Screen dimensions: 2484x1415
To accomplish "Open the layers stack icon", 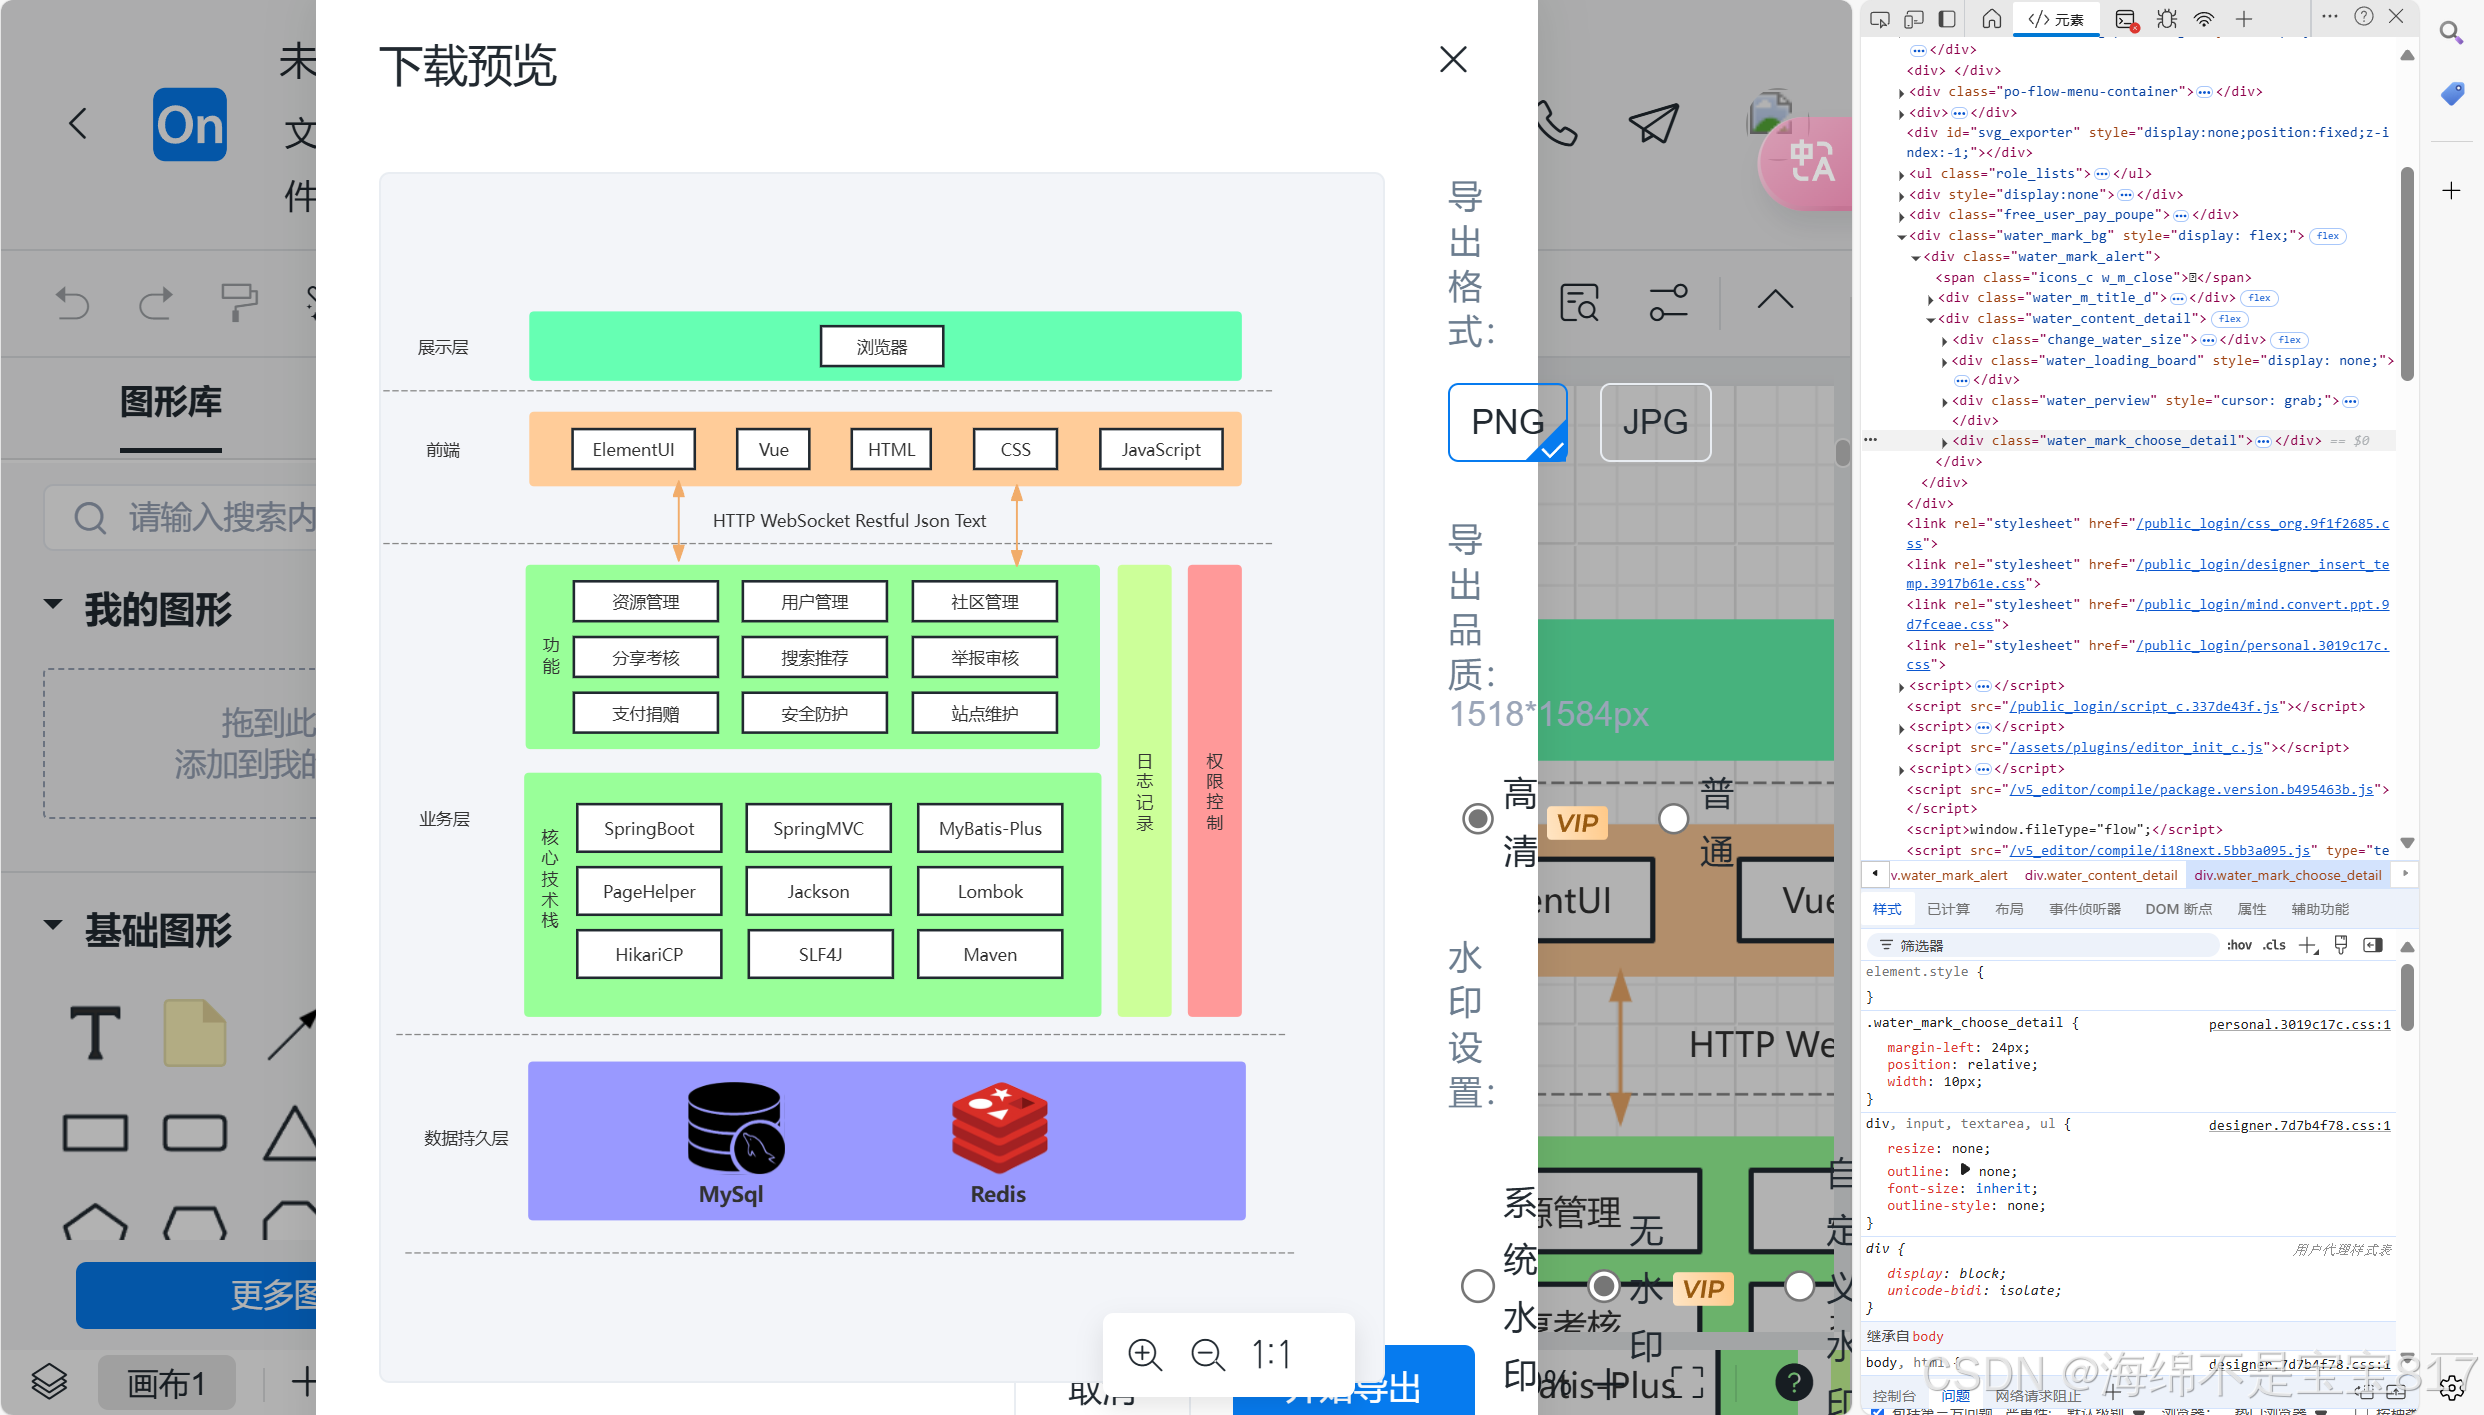I will pos(49,1382).
